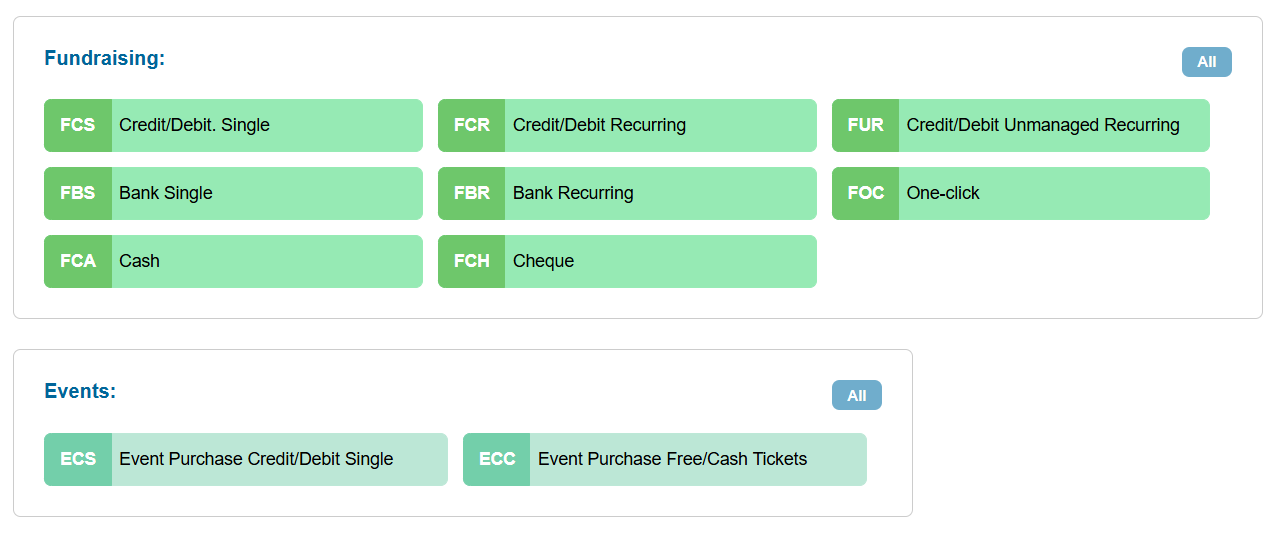Click the Fundraising section heading
The height and width of the screenshot is (548, 1282).
point(104,58)
